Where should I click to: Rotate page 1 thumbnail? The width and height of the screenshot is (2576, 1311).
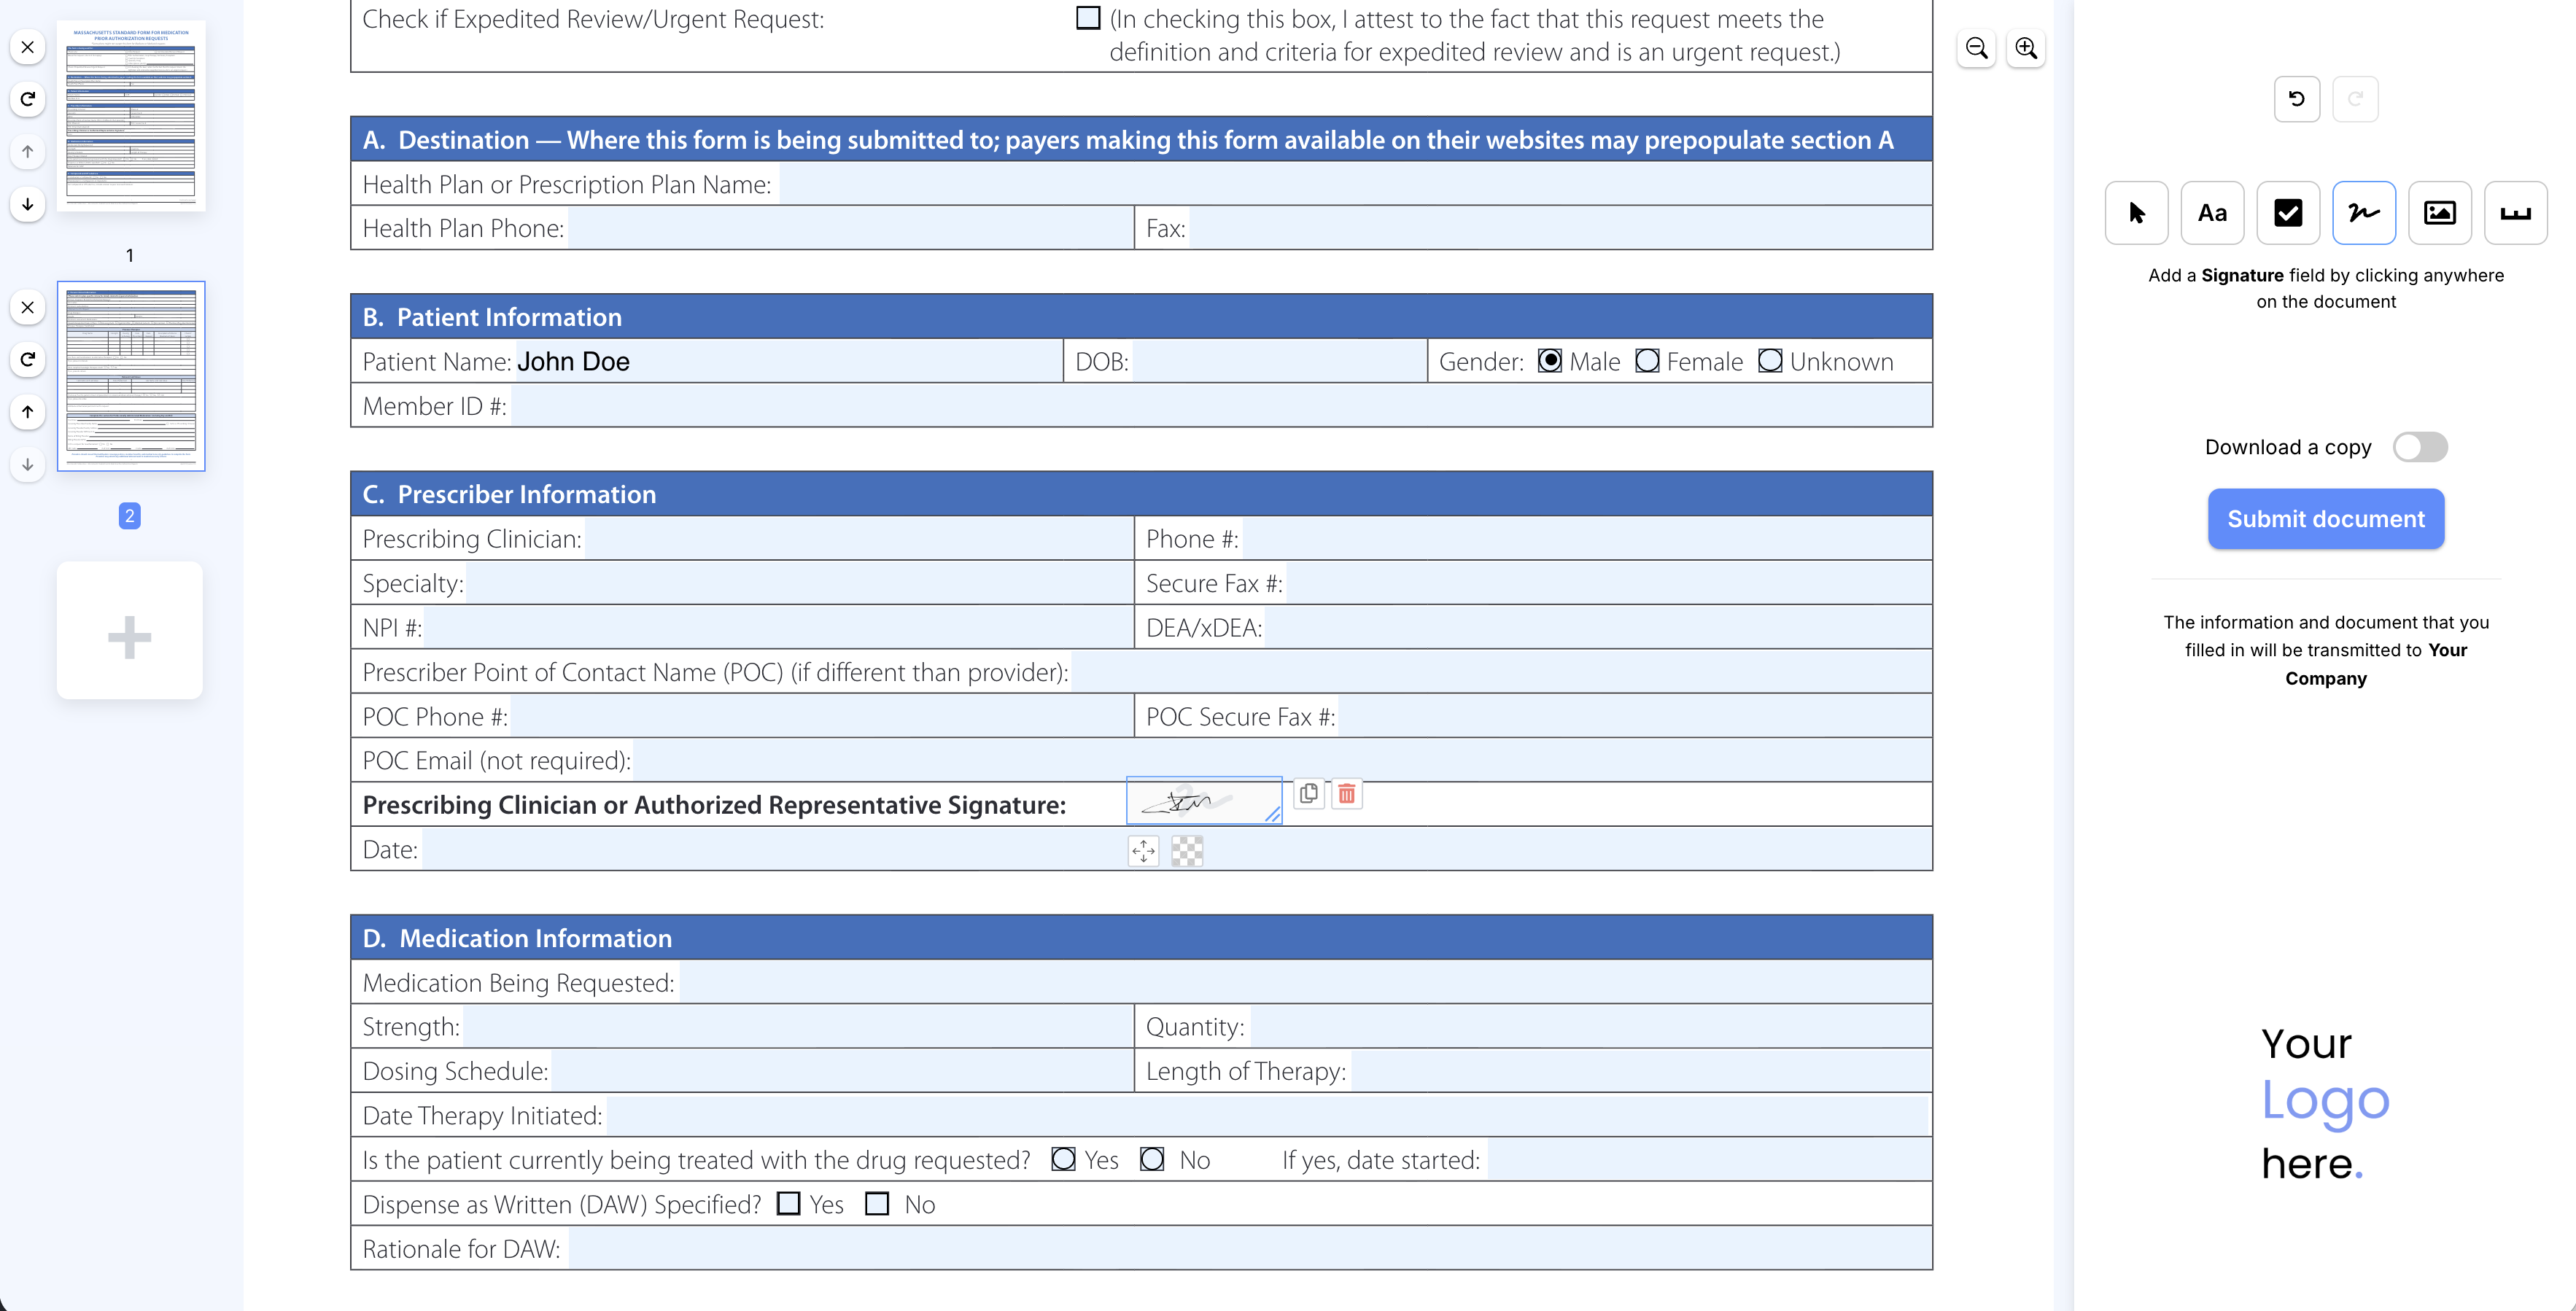pyautogui.click(x=28, y=99)
